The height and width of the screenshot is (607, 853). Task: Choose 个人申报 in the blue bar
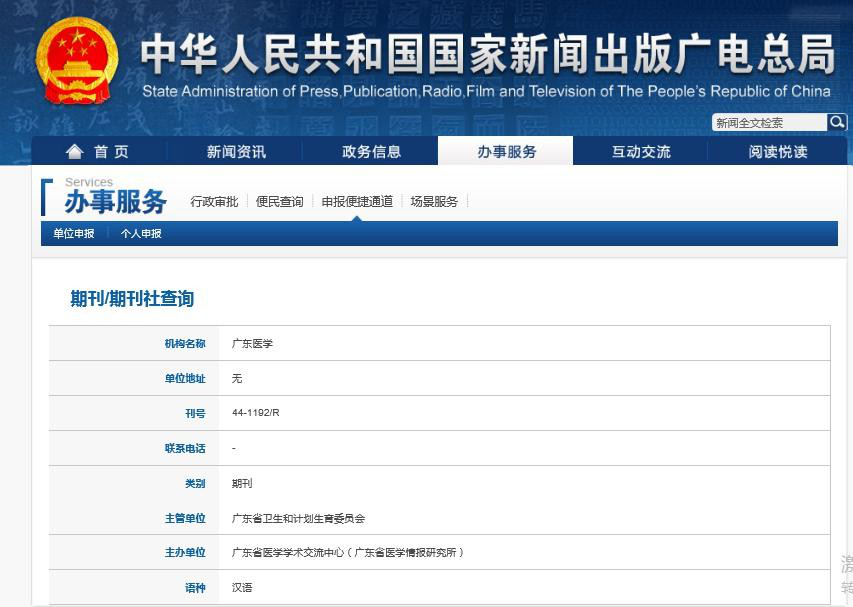tap(141, 234)
